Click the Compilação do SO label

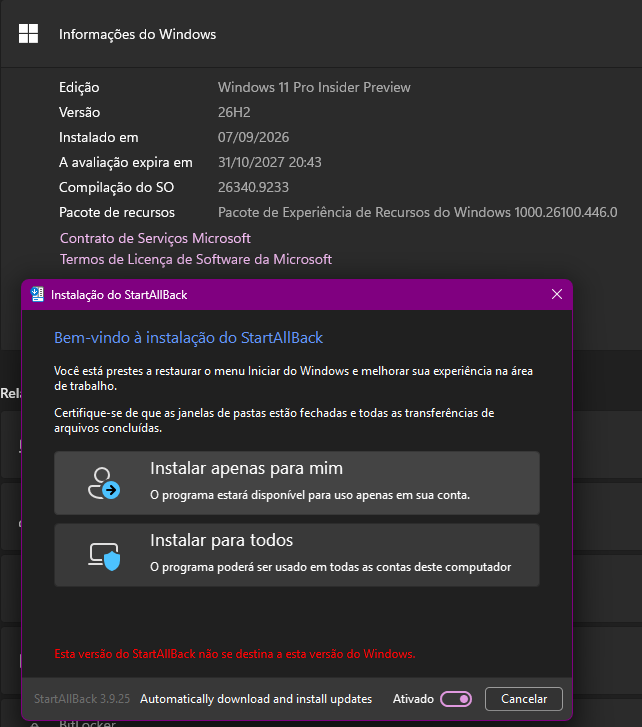click(116, 187)
